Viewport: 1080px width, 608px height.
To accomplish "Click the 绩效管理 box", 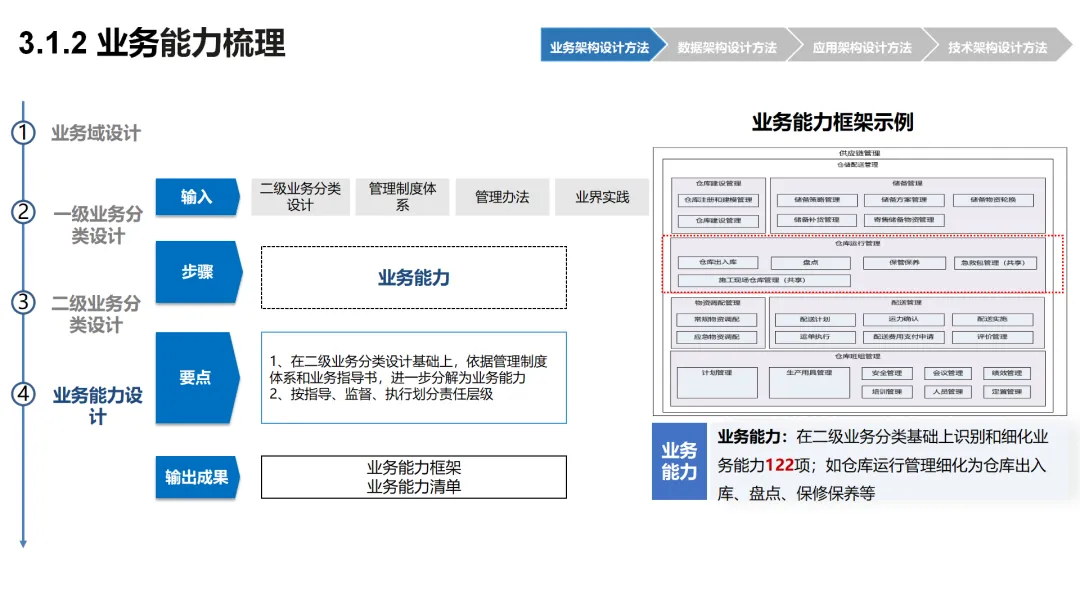I will tap(1007, 373).
